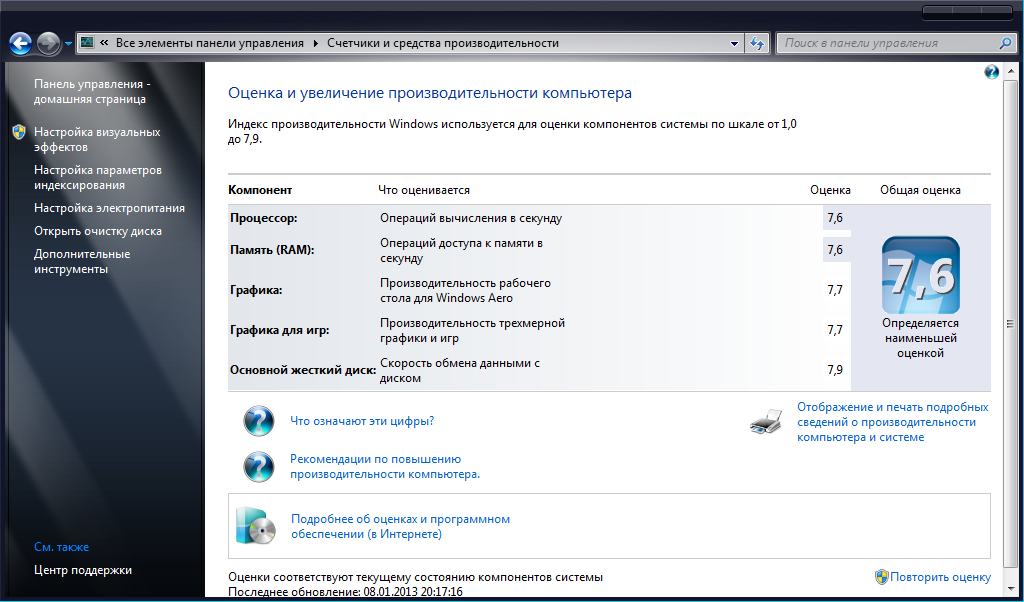Click the vertical scrollbar thumb
Viewport: 1024px width, 602px height.
[x=1011, y=325]
